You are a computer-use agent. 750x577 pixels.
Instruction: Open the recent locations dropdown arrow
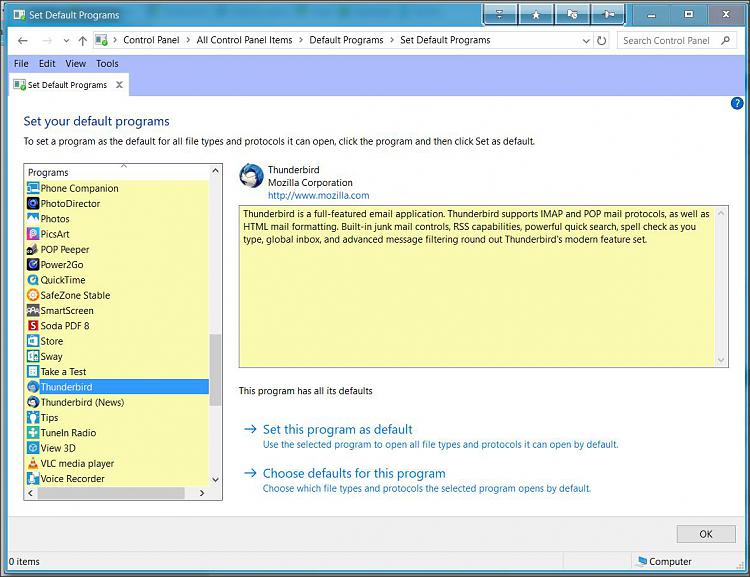pyautogui.click(x=66, y=41)
